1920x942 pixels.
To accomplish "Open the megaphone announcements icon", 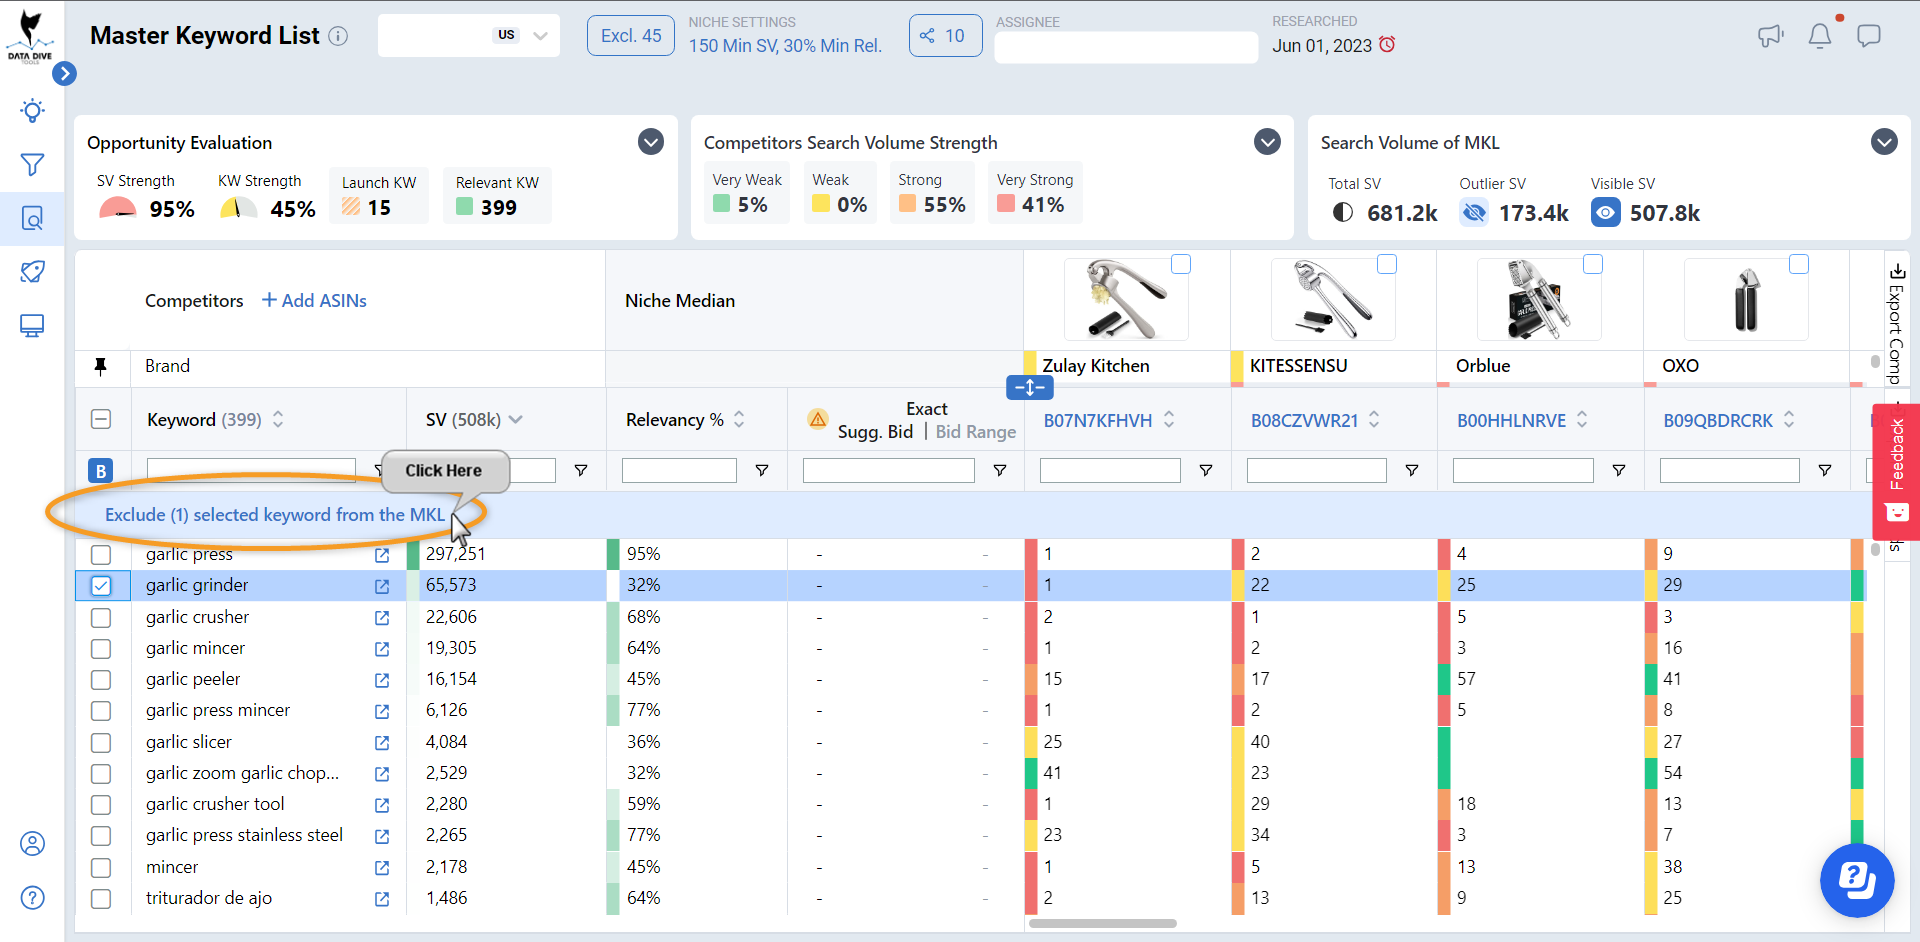I will pyautogui.click(x=1771, y=36).
